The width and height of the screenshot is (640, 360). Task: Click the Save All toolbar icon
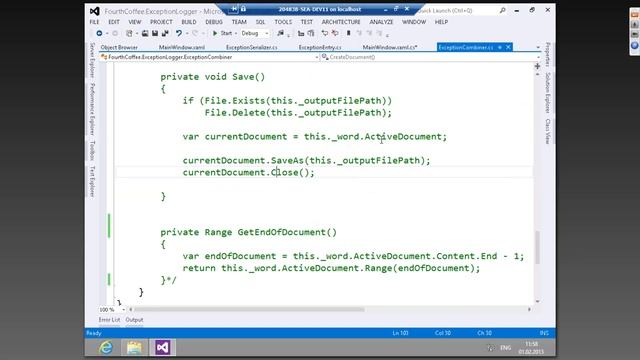(165, 33)
